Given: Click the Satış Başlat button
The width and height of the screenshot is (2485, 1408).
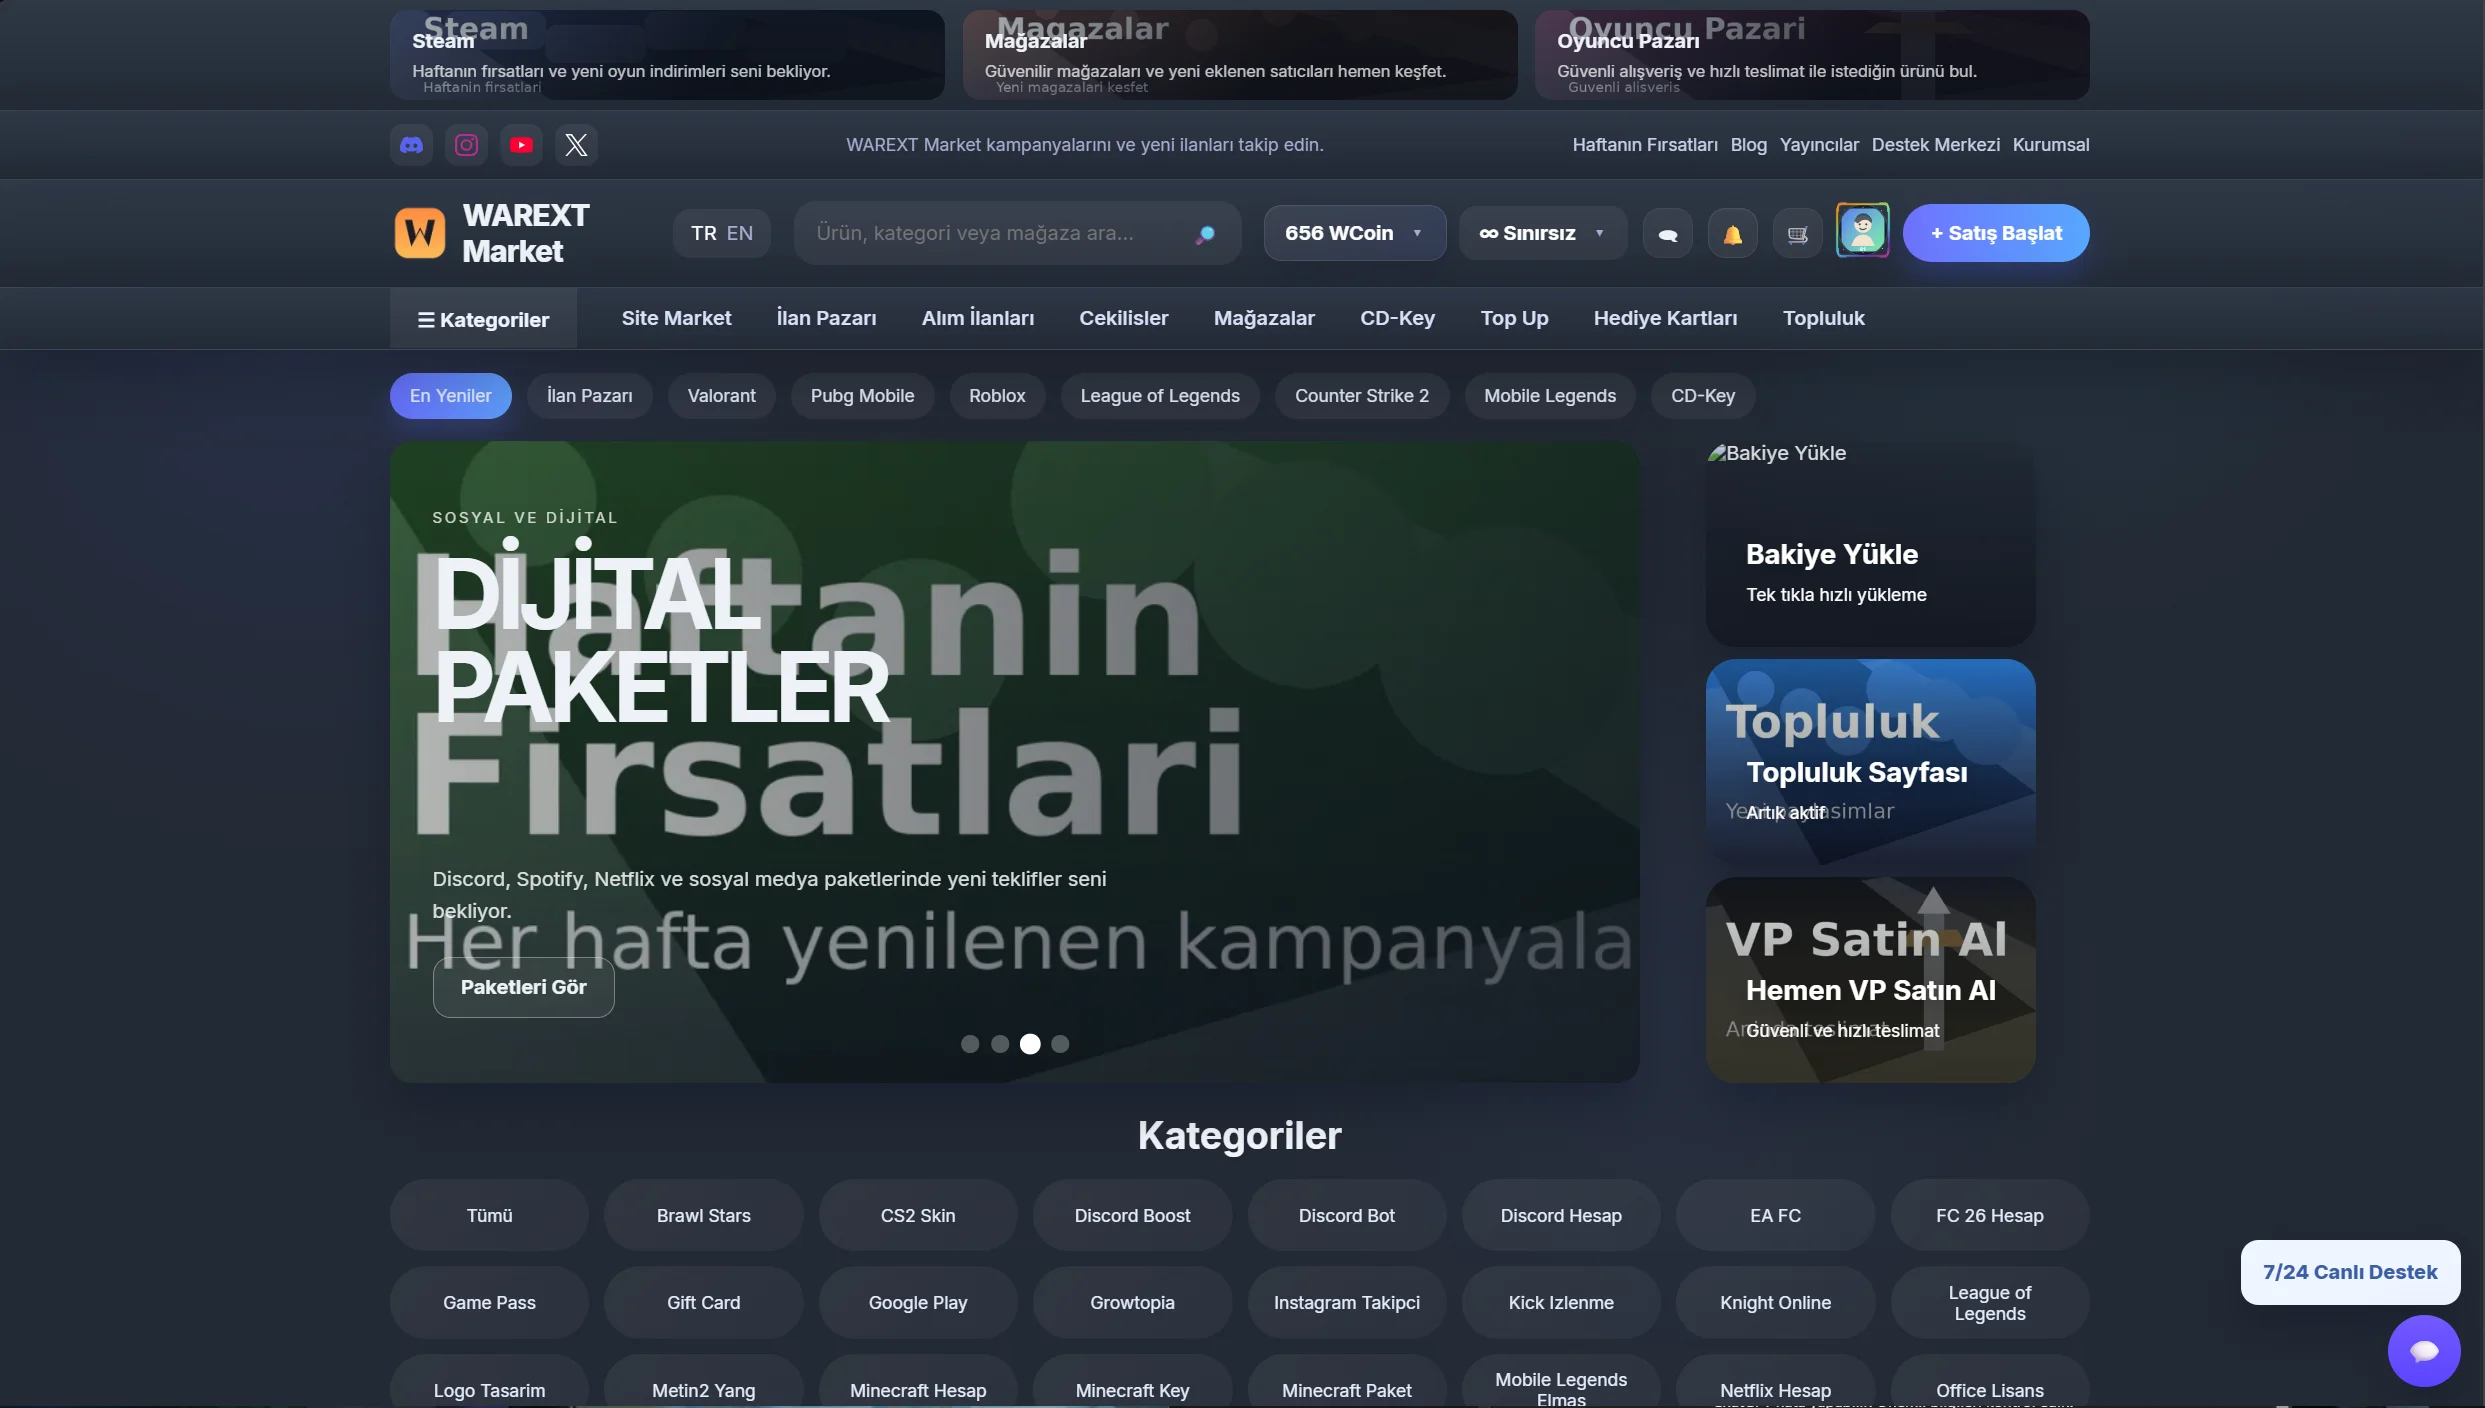Looking at the screenshot, I should point(1996,233).
